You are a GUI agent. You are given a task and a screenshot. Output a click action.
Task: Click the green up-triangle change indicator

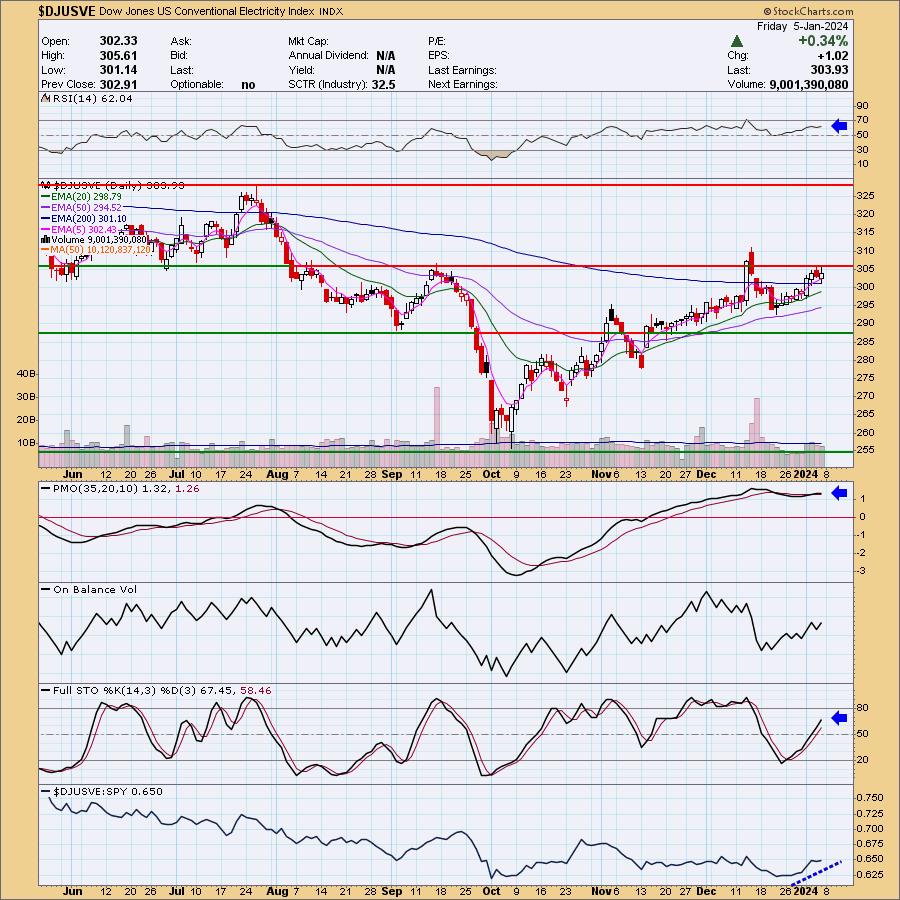tap(737, 41)
